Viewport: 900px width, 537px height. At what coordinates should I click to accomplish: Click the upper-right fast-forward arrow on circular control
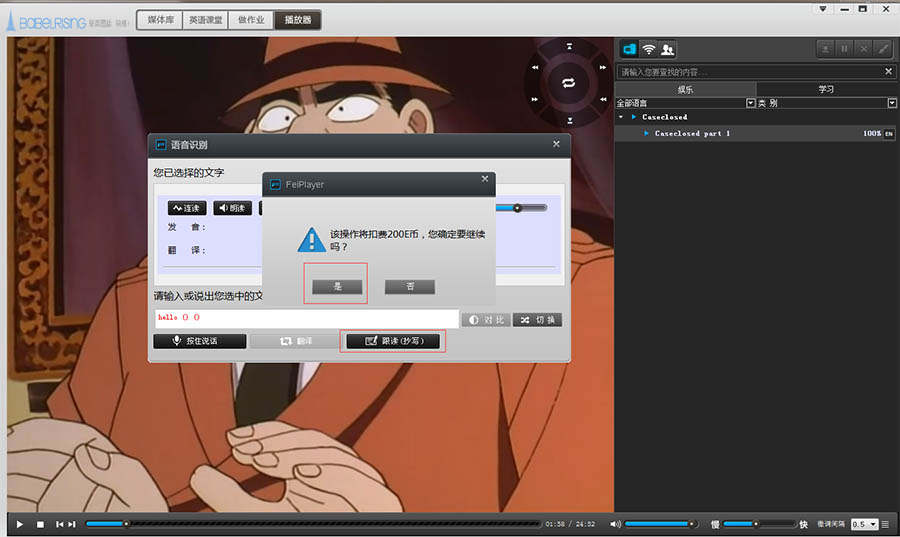tap(603, 67)
